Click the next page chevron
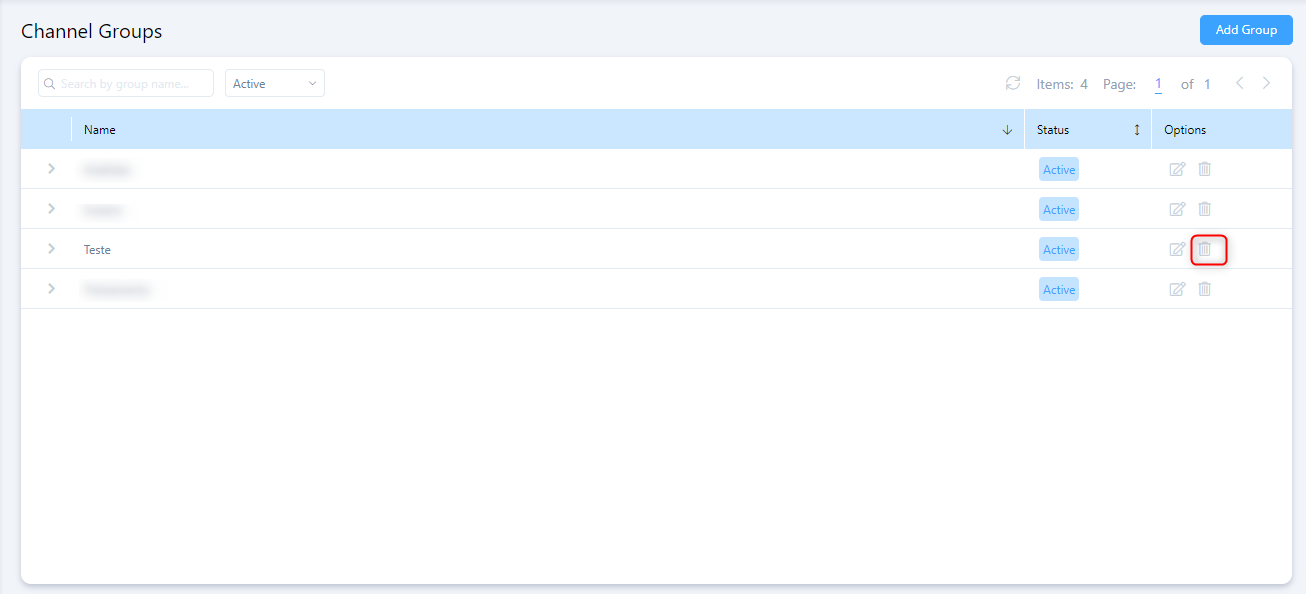 coord(1266,83)
